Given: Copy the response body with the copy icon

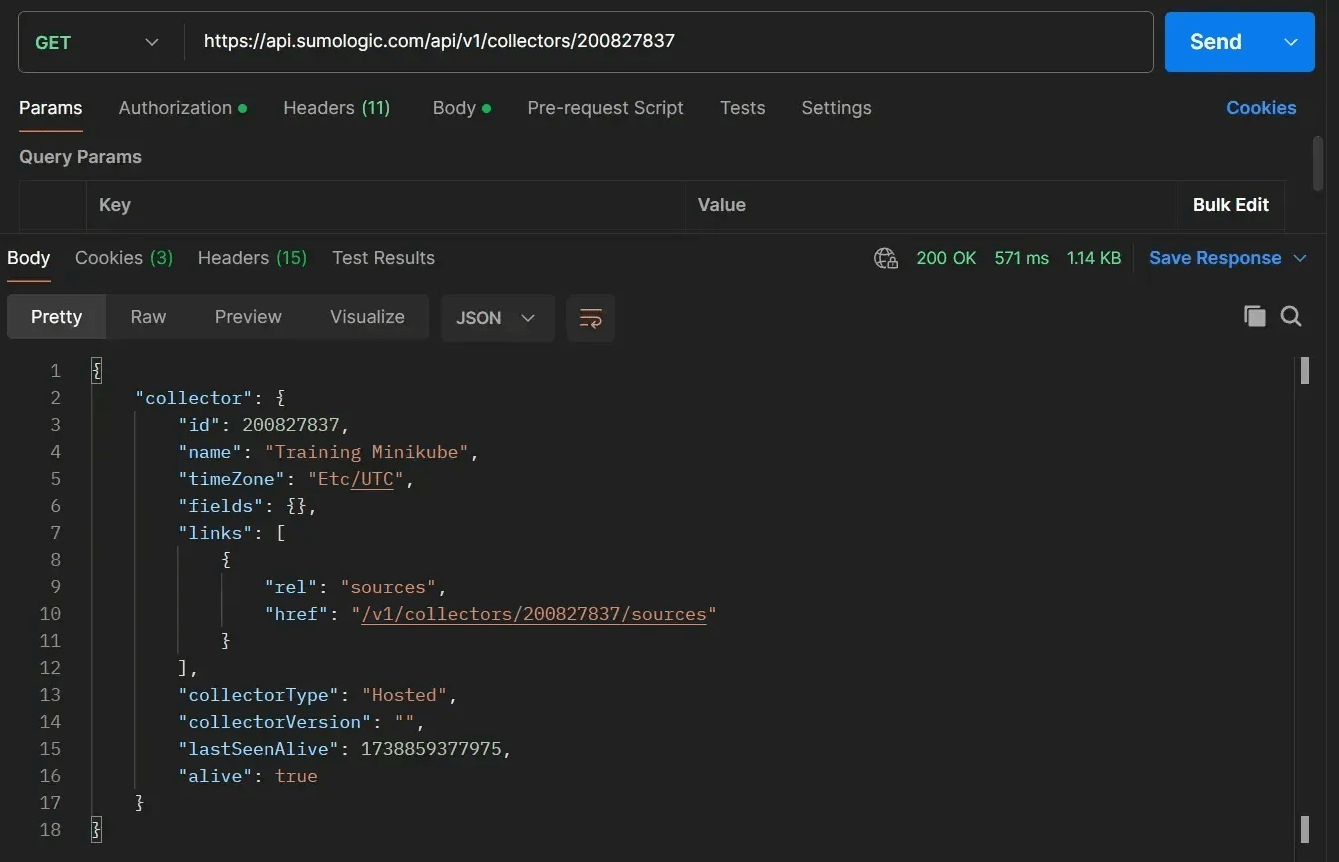Looking at the screenshot, I should pyautogui.click(x=1254, y=317).
